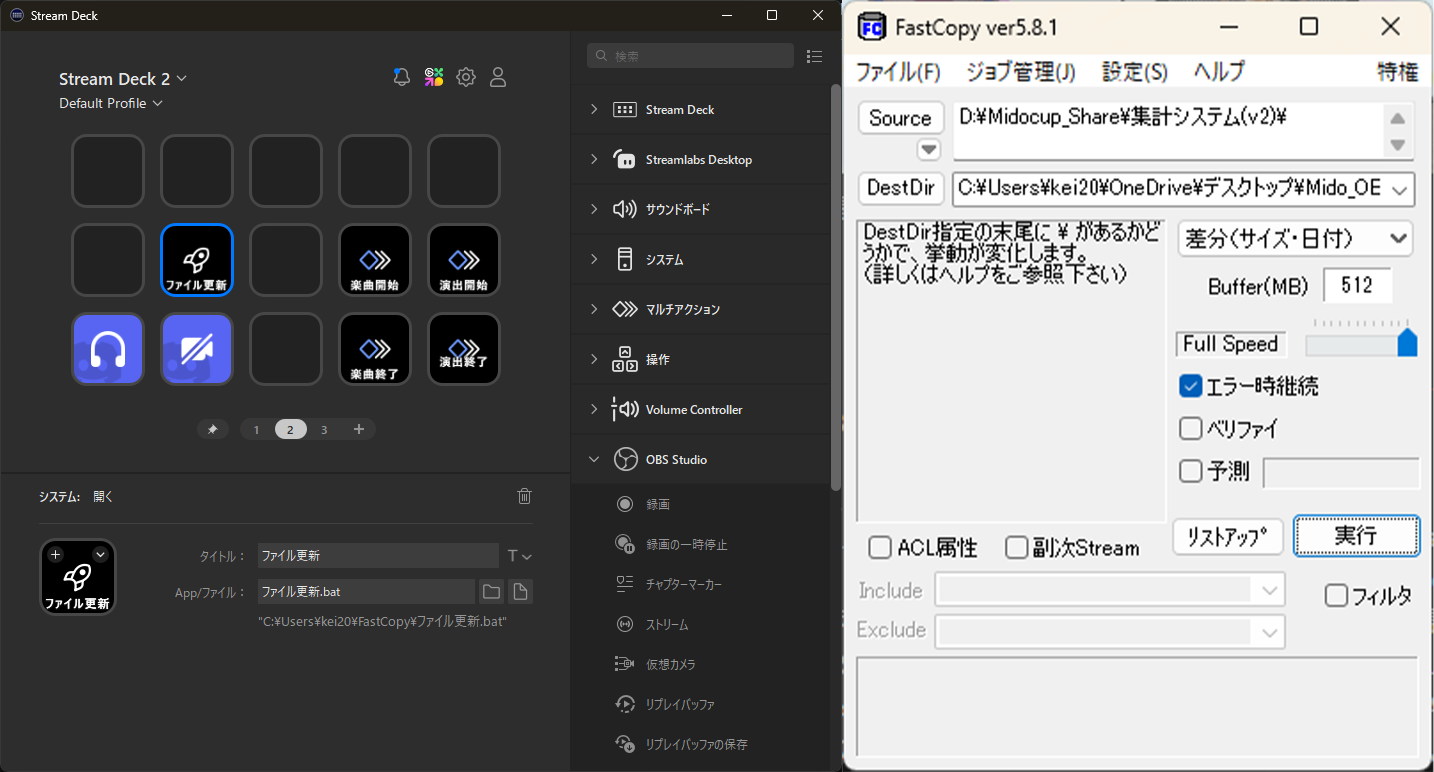This screenshot has width=1434, height=772.
Task: Click the 実行 button in FastCopy
Action: tap(1356, 535)
